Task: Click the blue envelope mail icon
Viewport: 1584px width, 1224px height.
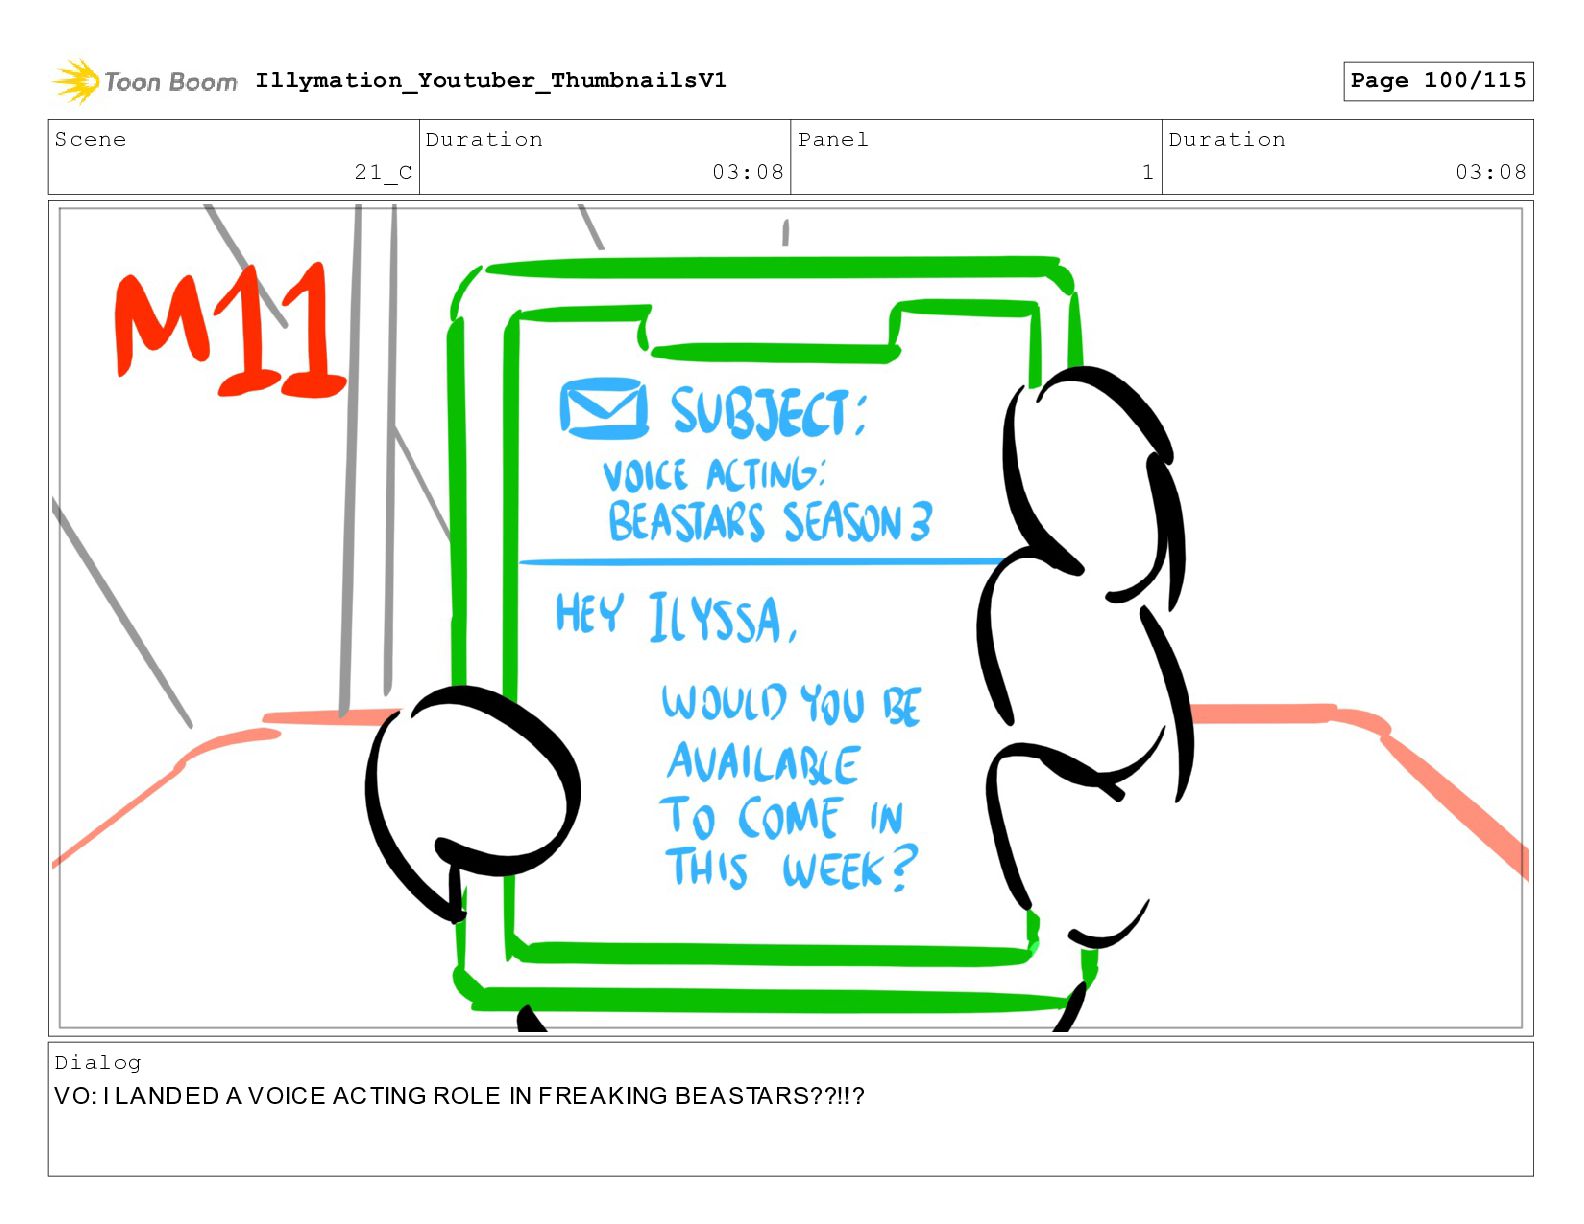Action: tap(603, 409)
